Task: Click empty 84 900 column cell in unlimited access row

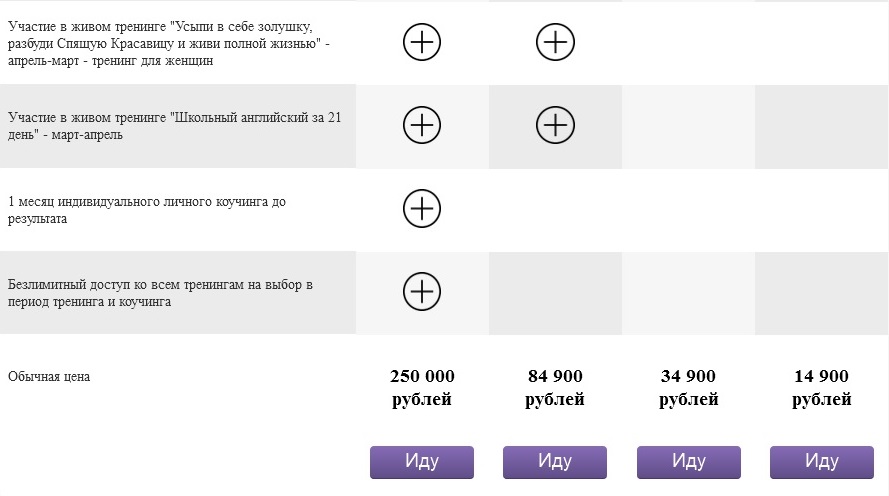Action: click(555, 291)
